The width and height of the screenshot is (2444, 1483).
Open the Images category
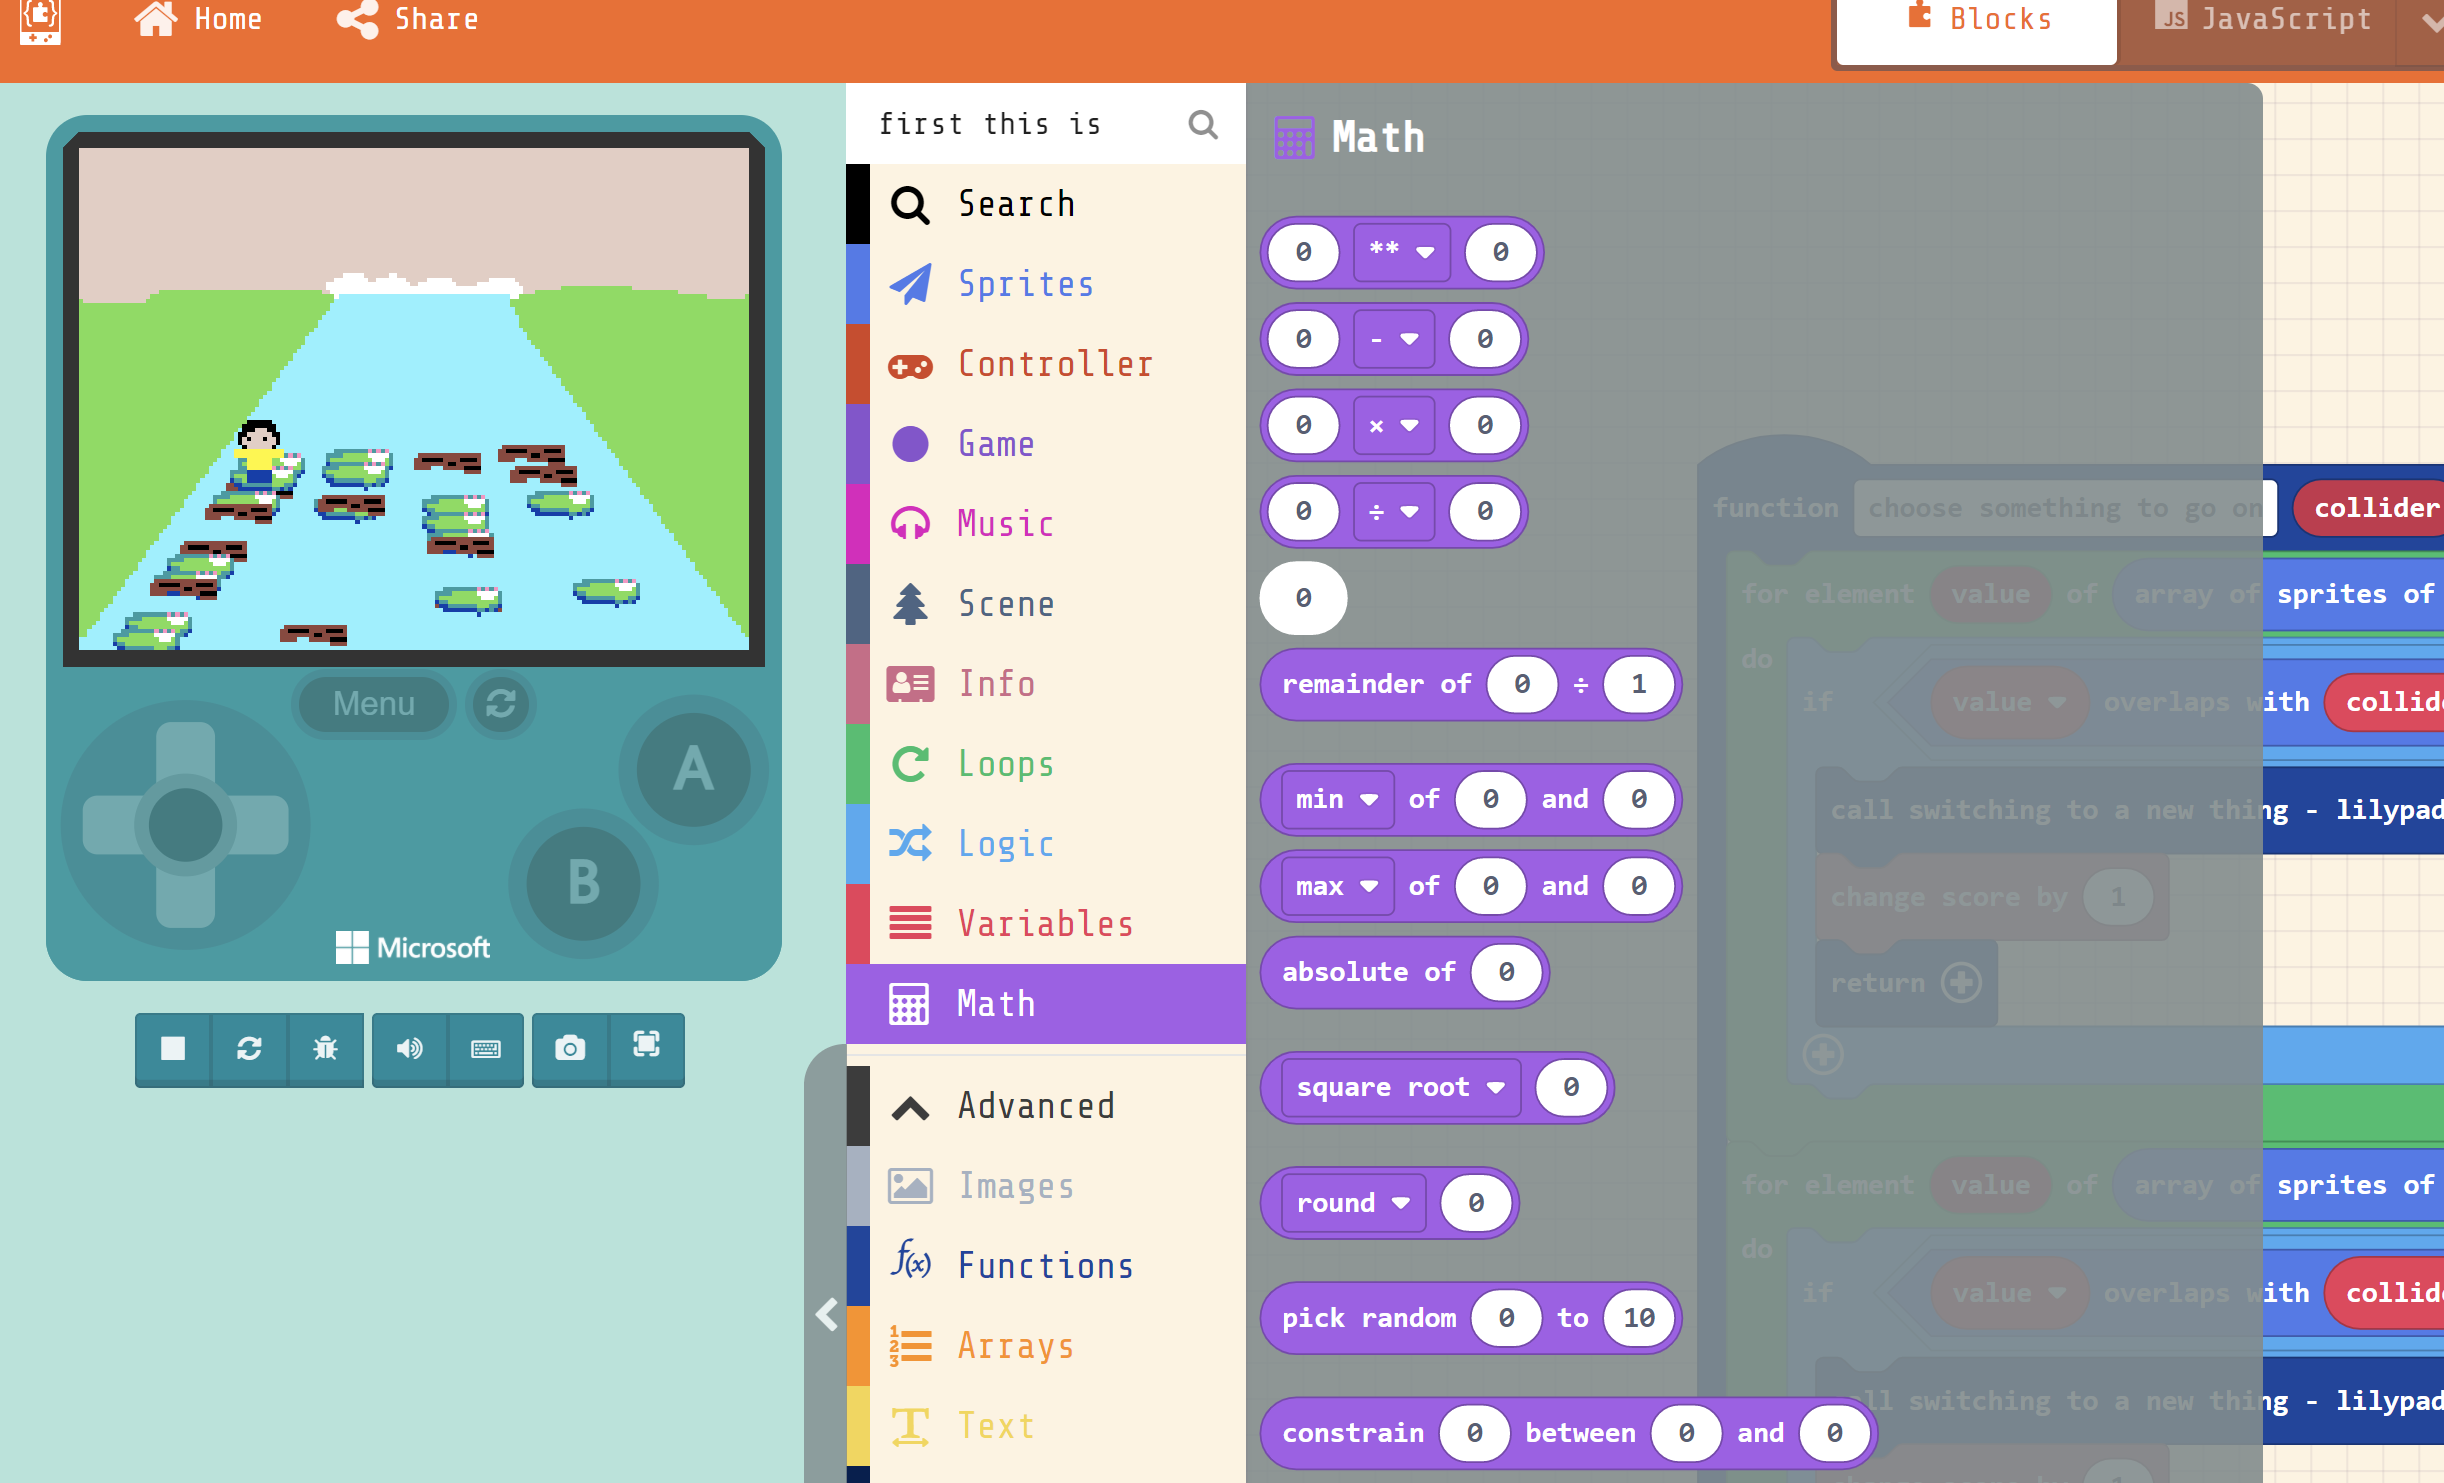[1046, 1186]
